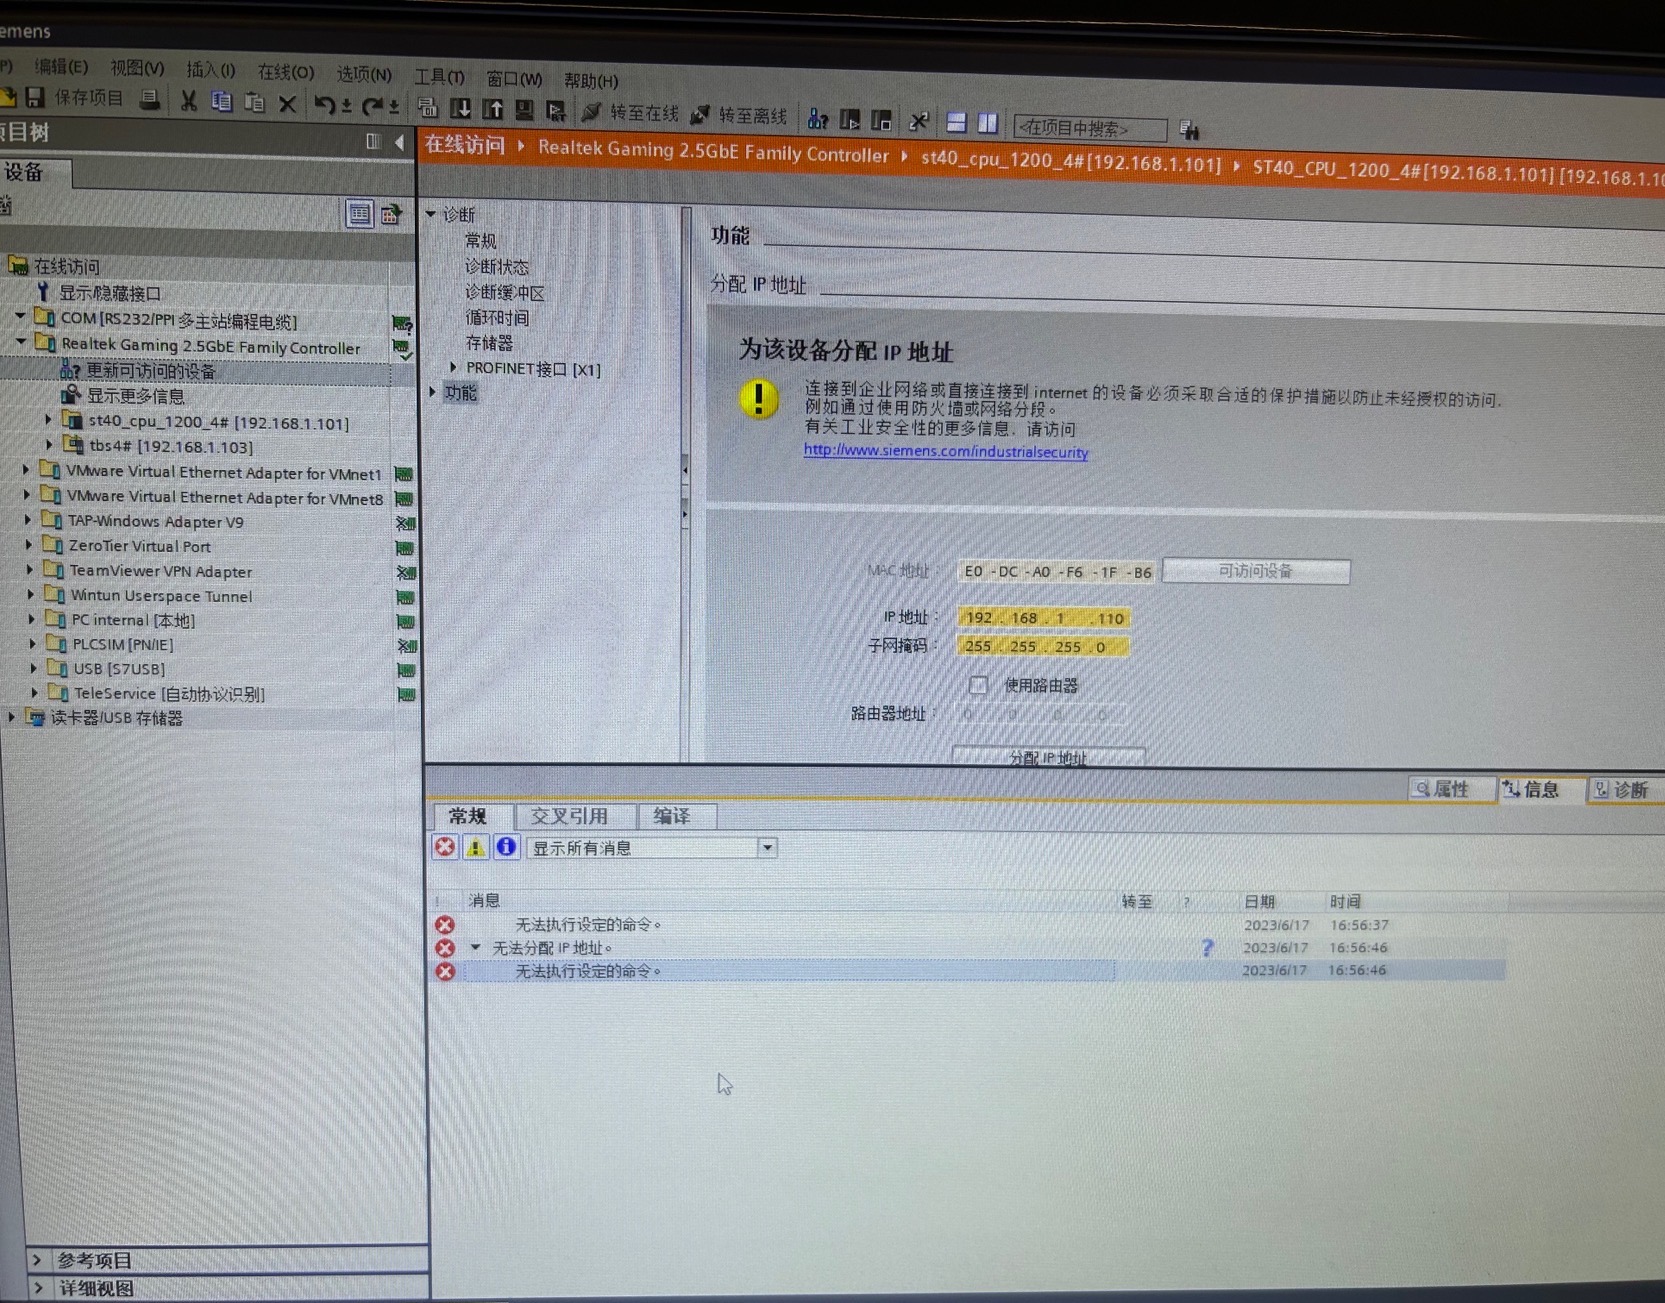Click the copy icon in the toolbar
Screen dimensions: 1665x1303
(x=221, y=102)
